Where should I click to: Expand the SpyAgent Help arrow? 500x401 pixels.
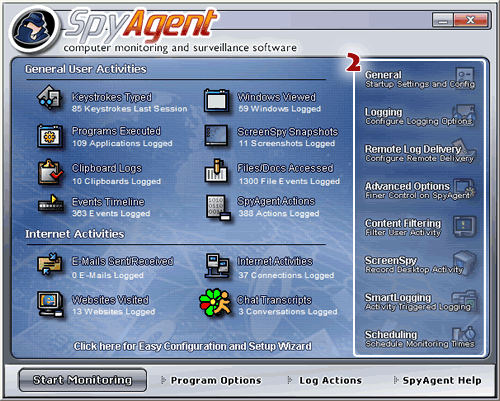click(395, 380)
